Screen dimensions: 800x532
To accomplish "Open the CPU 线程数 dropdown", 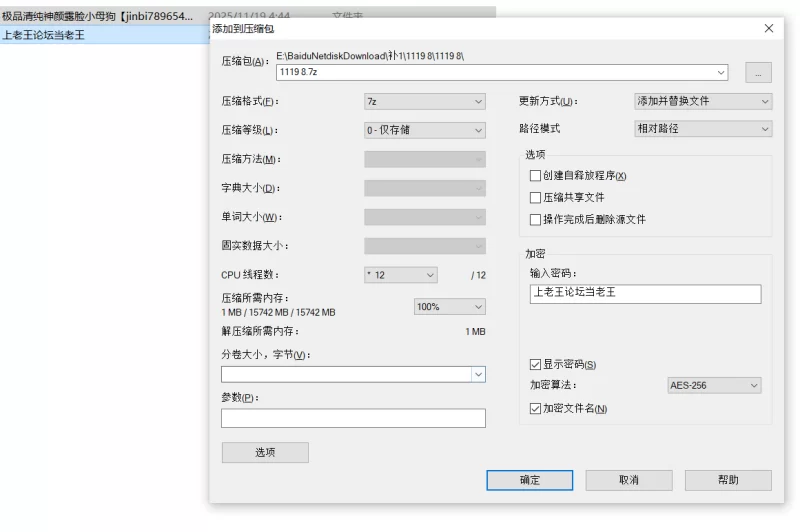I will [x=401, y=275].
